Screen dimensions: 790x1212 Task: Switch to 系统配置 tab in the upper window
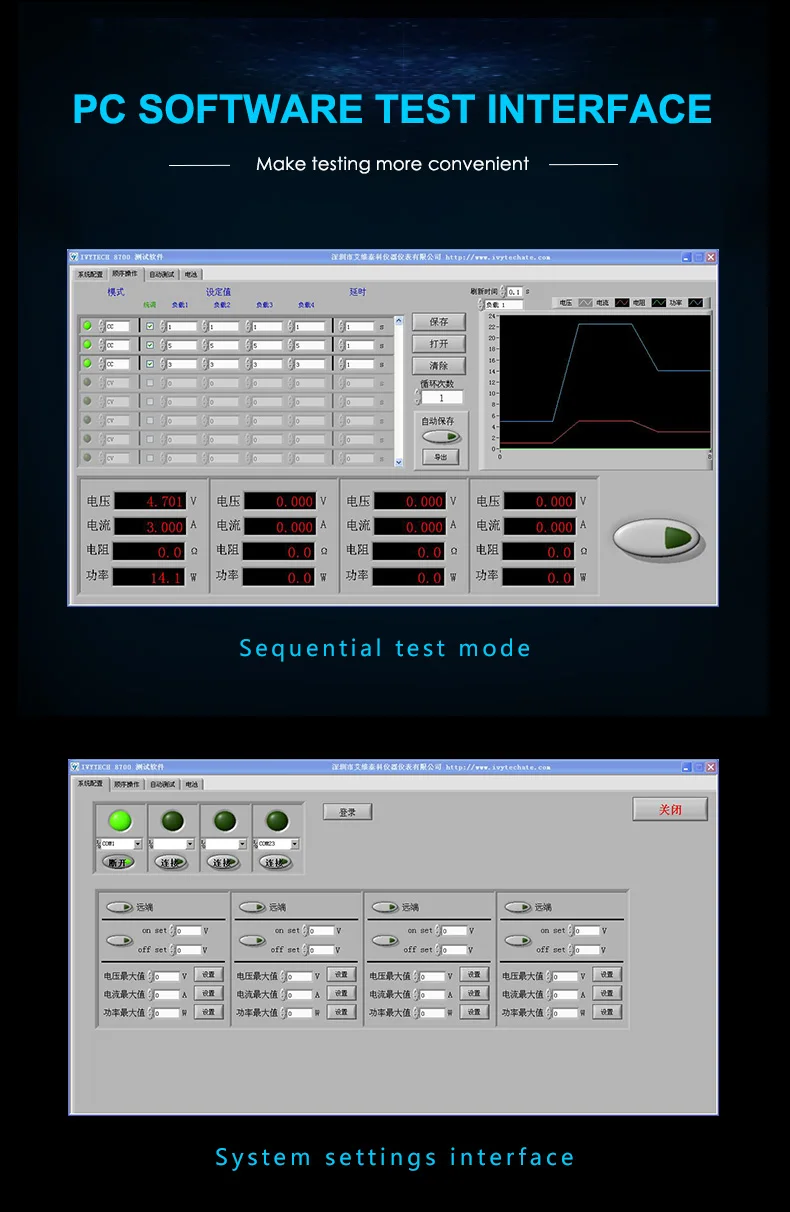[90, 273]
